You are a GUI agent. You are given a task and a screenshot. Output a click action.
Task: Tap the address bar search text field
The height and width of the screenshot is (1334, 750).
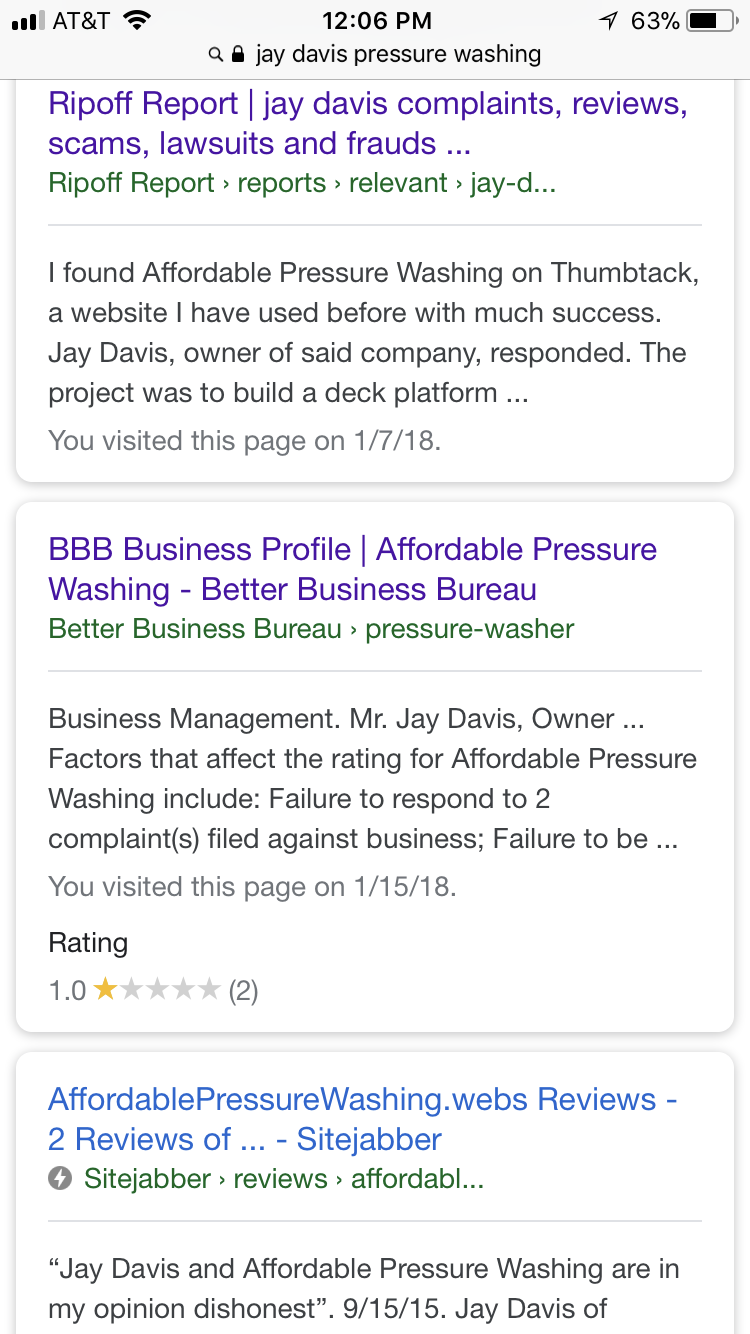point(398,54)
